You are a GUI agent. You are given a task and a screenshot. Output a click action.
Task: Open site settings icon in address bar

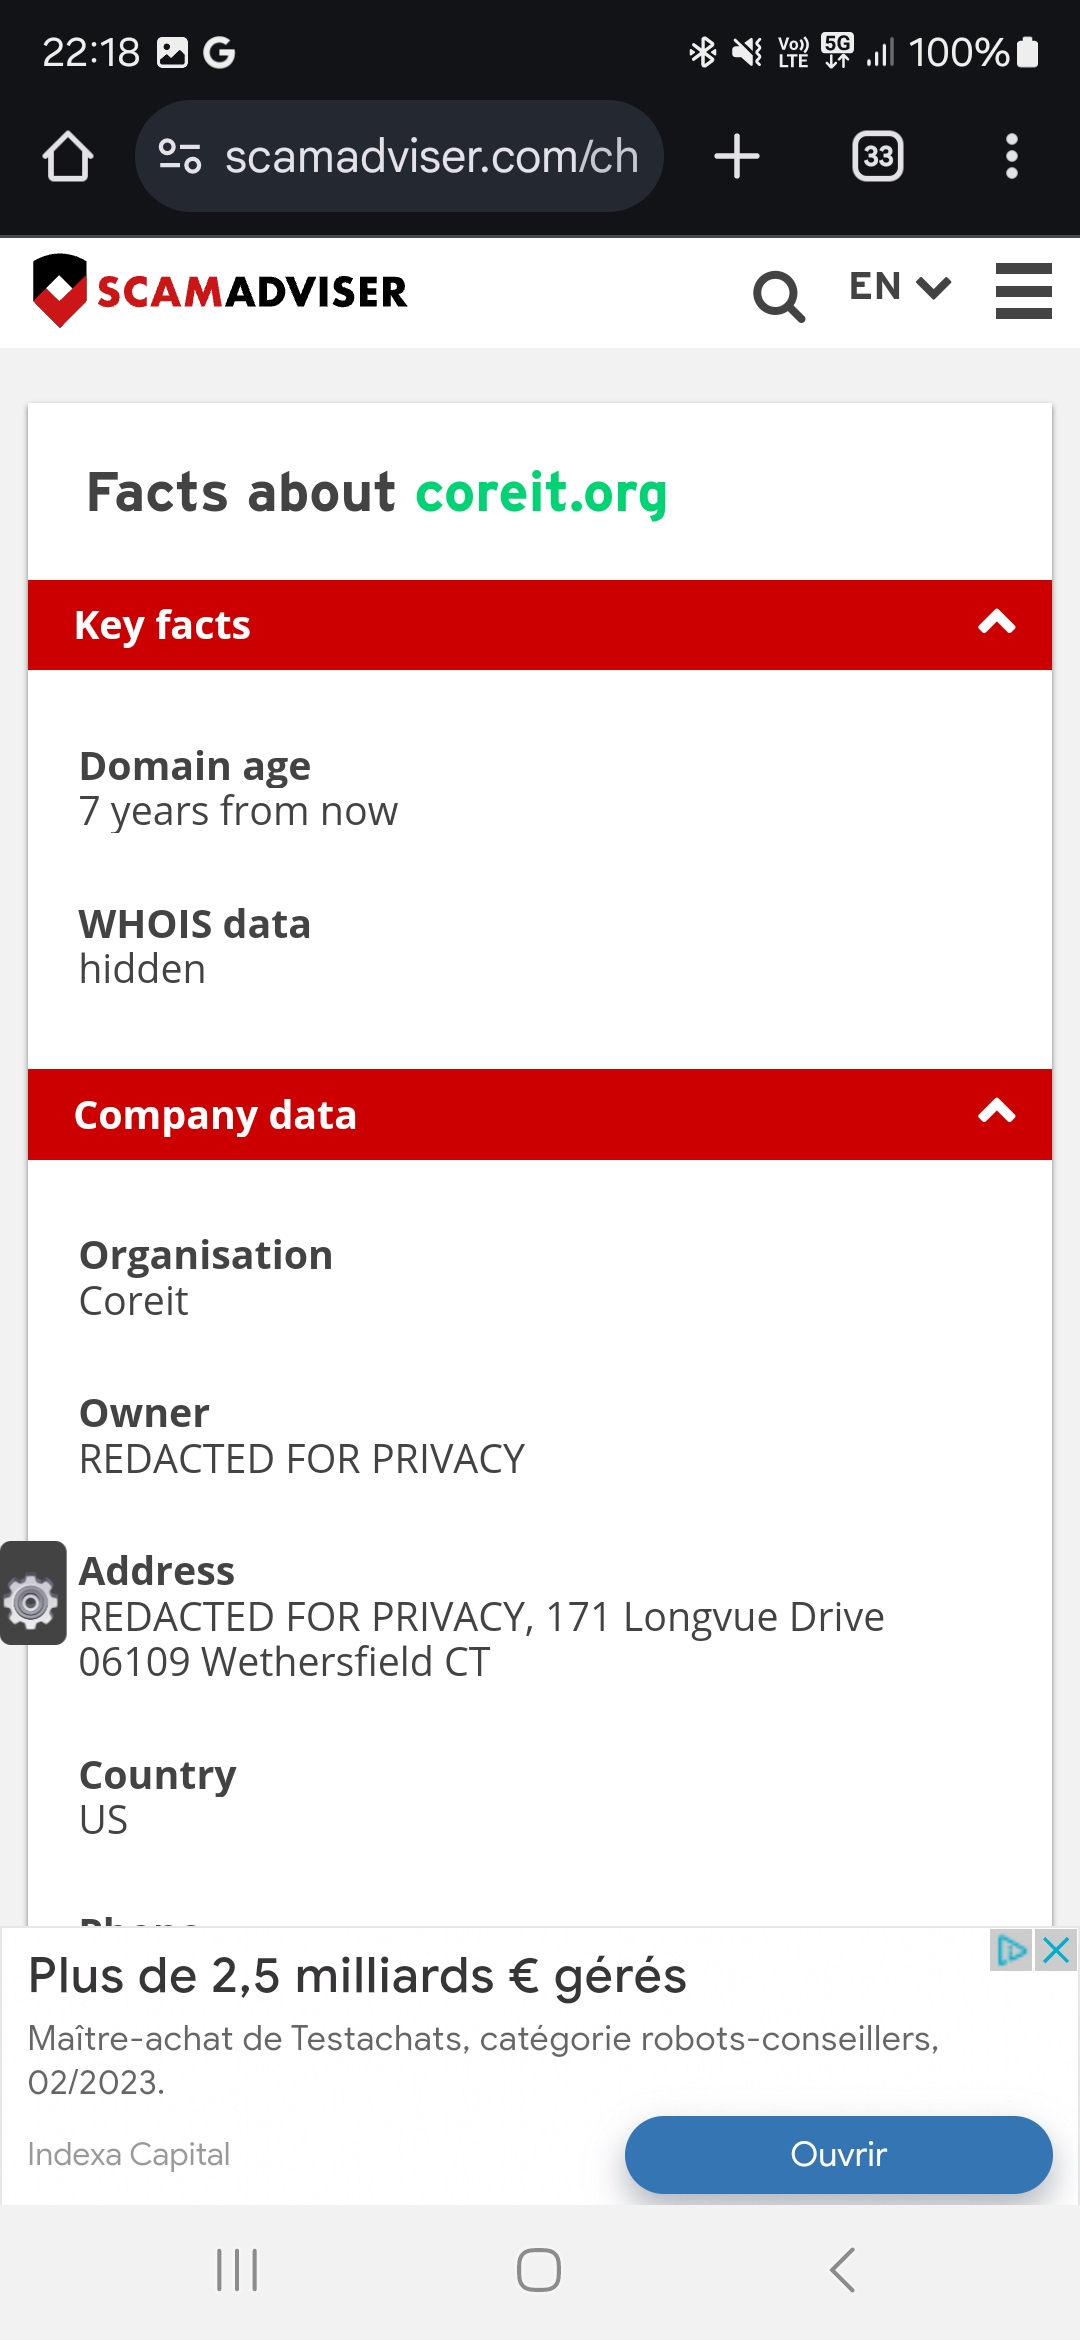point(180,157)
